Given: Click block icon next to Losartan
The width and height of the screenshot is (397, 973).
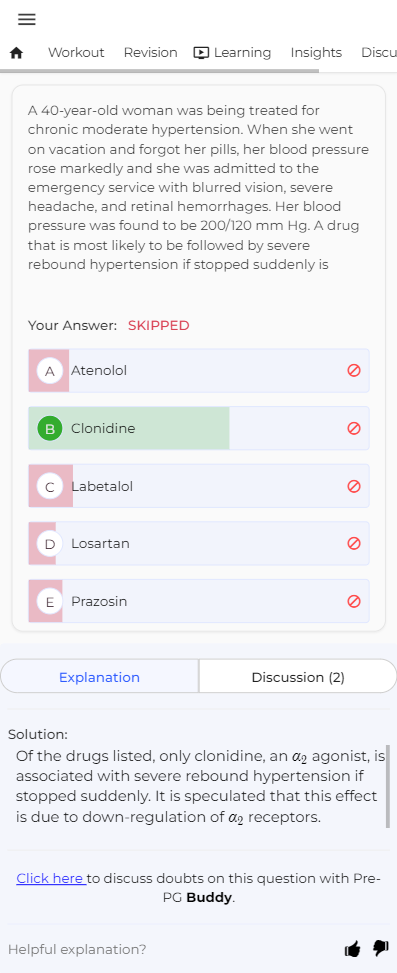Looking at the screenshot, I should pos(354,544).
